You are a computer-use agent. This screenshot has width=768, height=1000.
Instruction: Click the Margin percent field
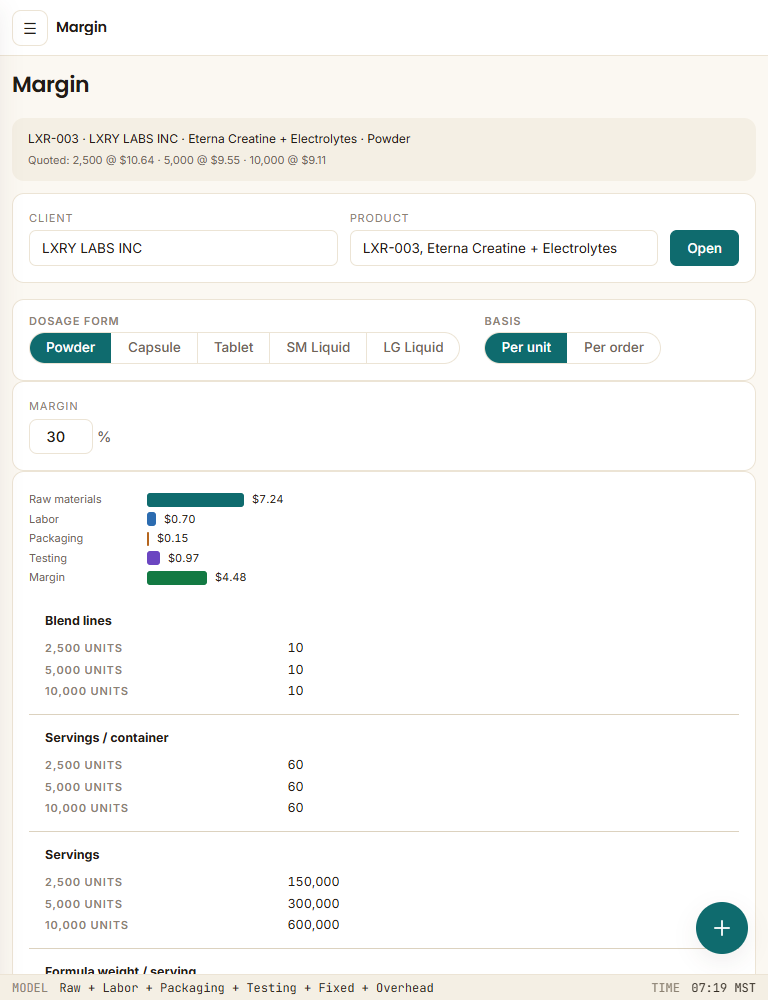61,437
